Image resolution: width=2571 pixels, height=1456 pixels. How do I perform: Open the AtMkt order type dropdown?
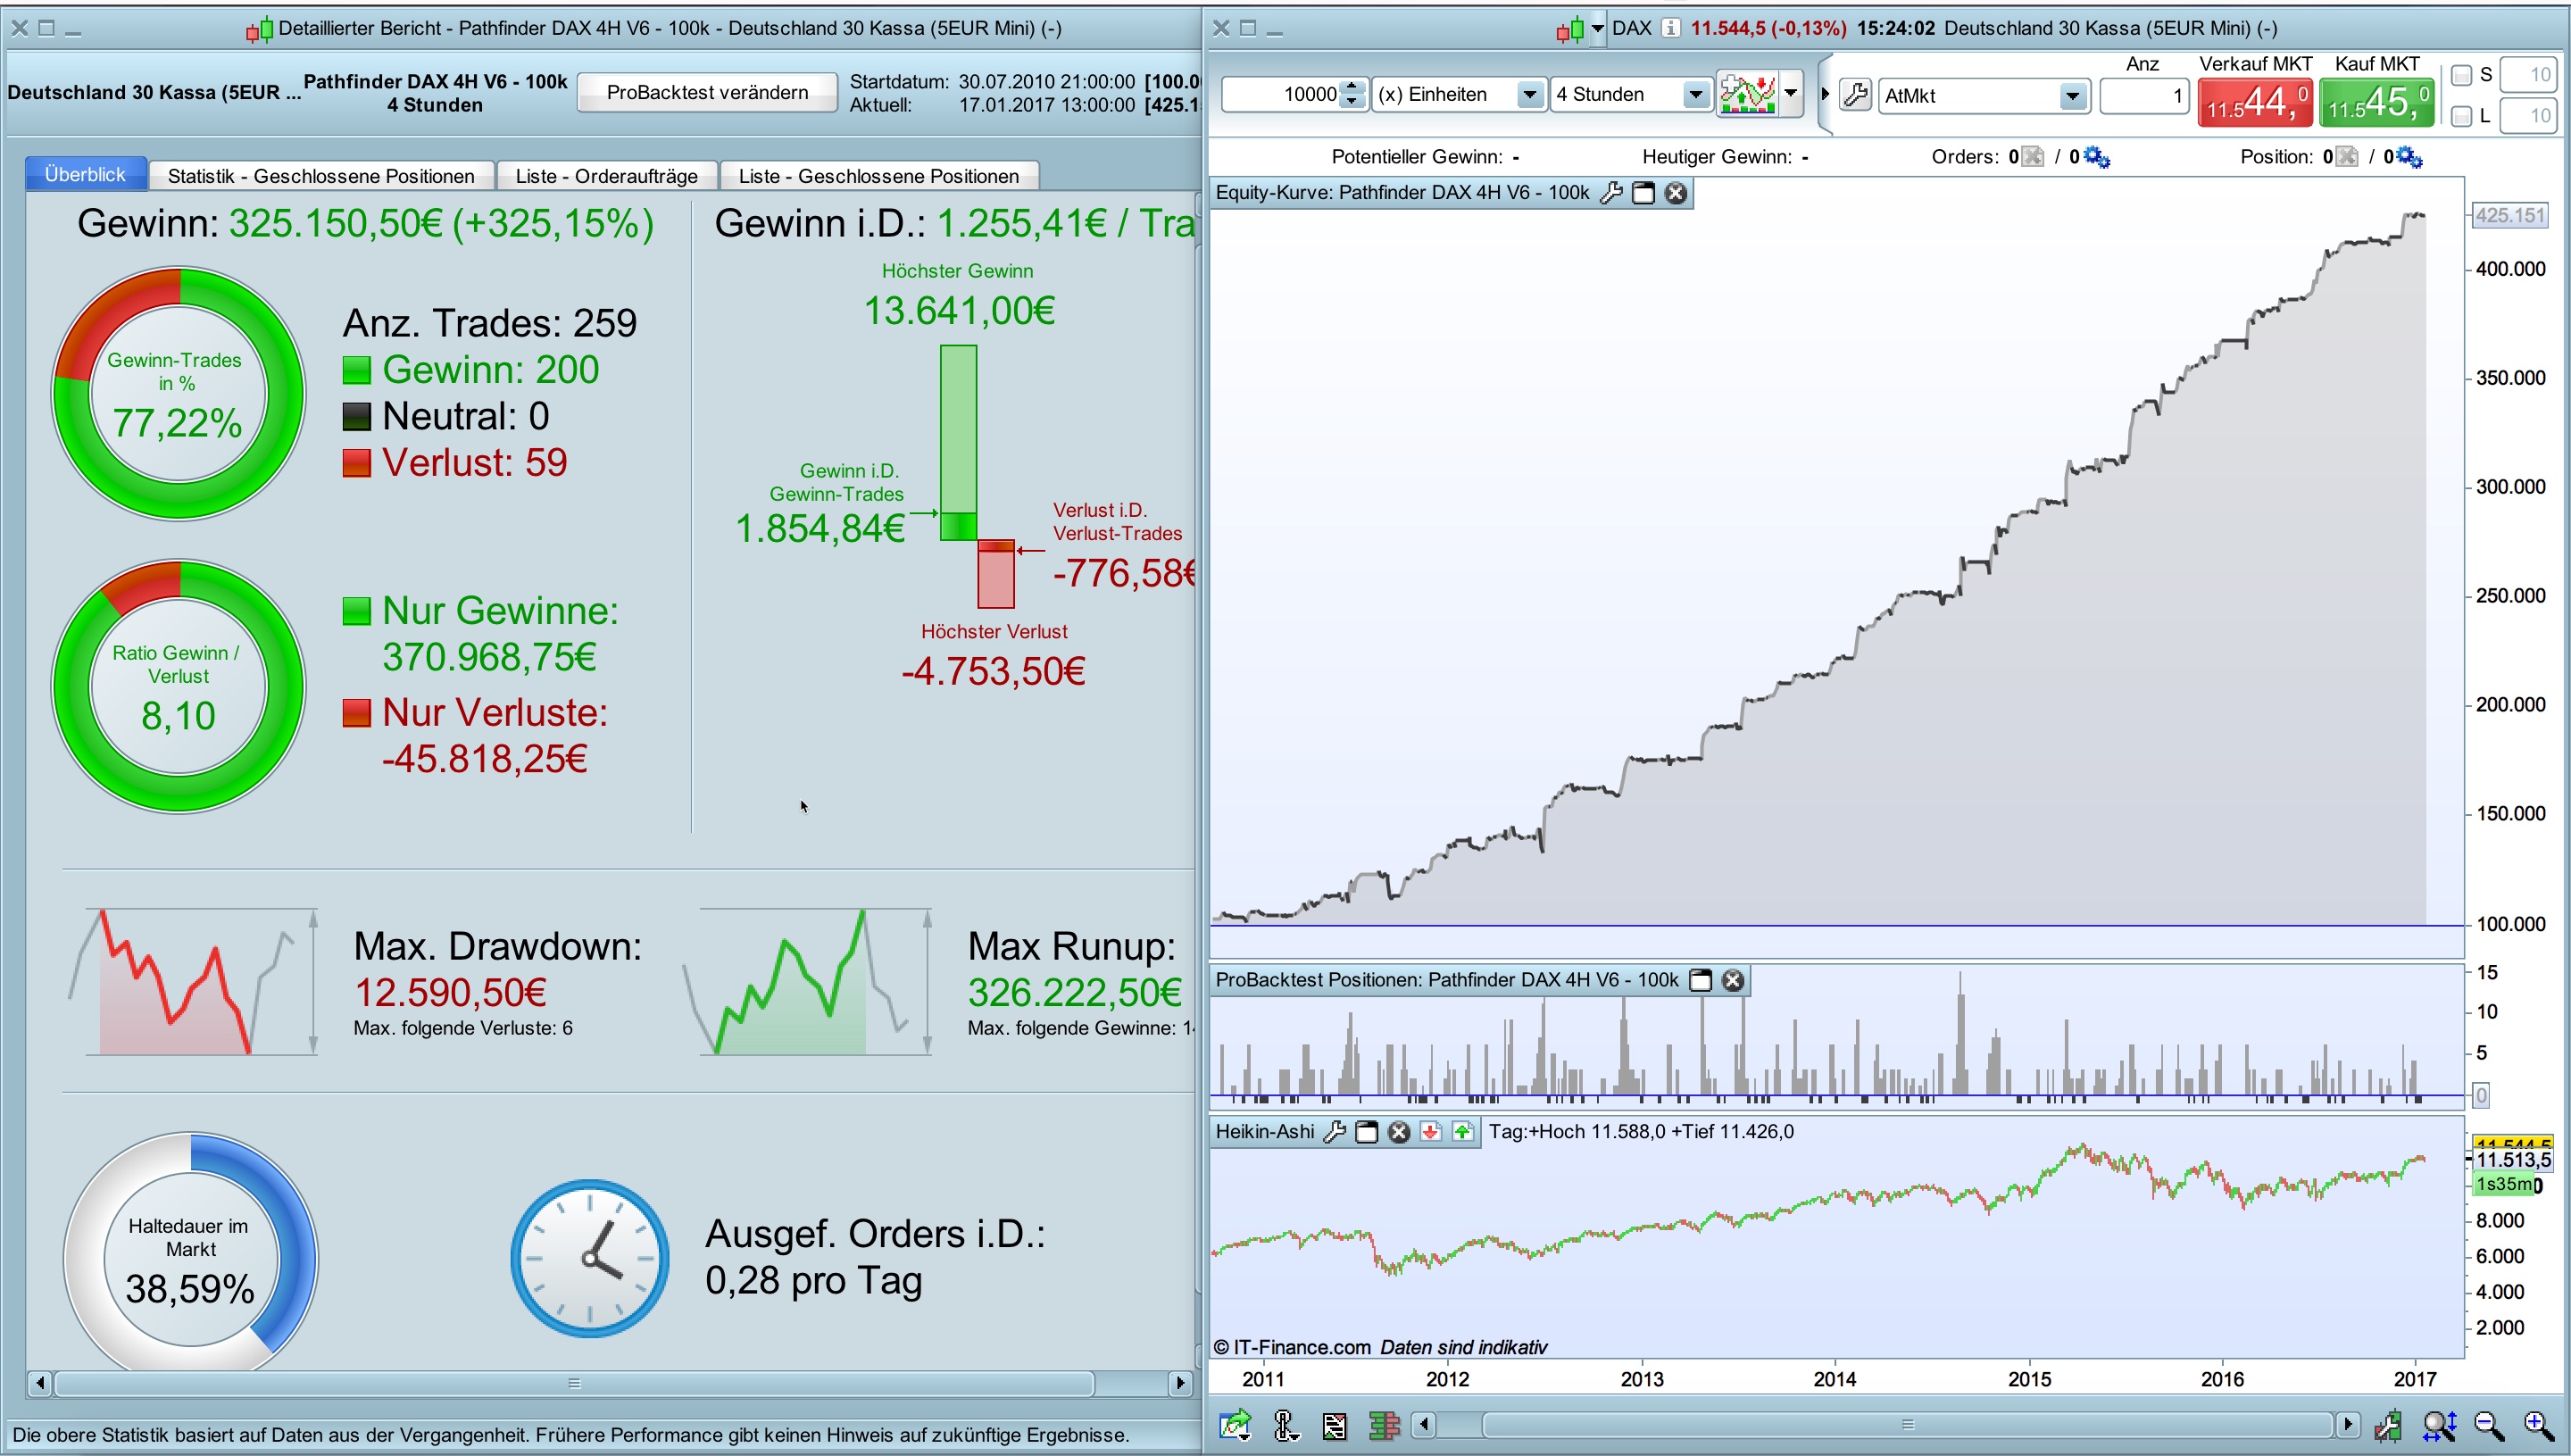(2072, 96)
